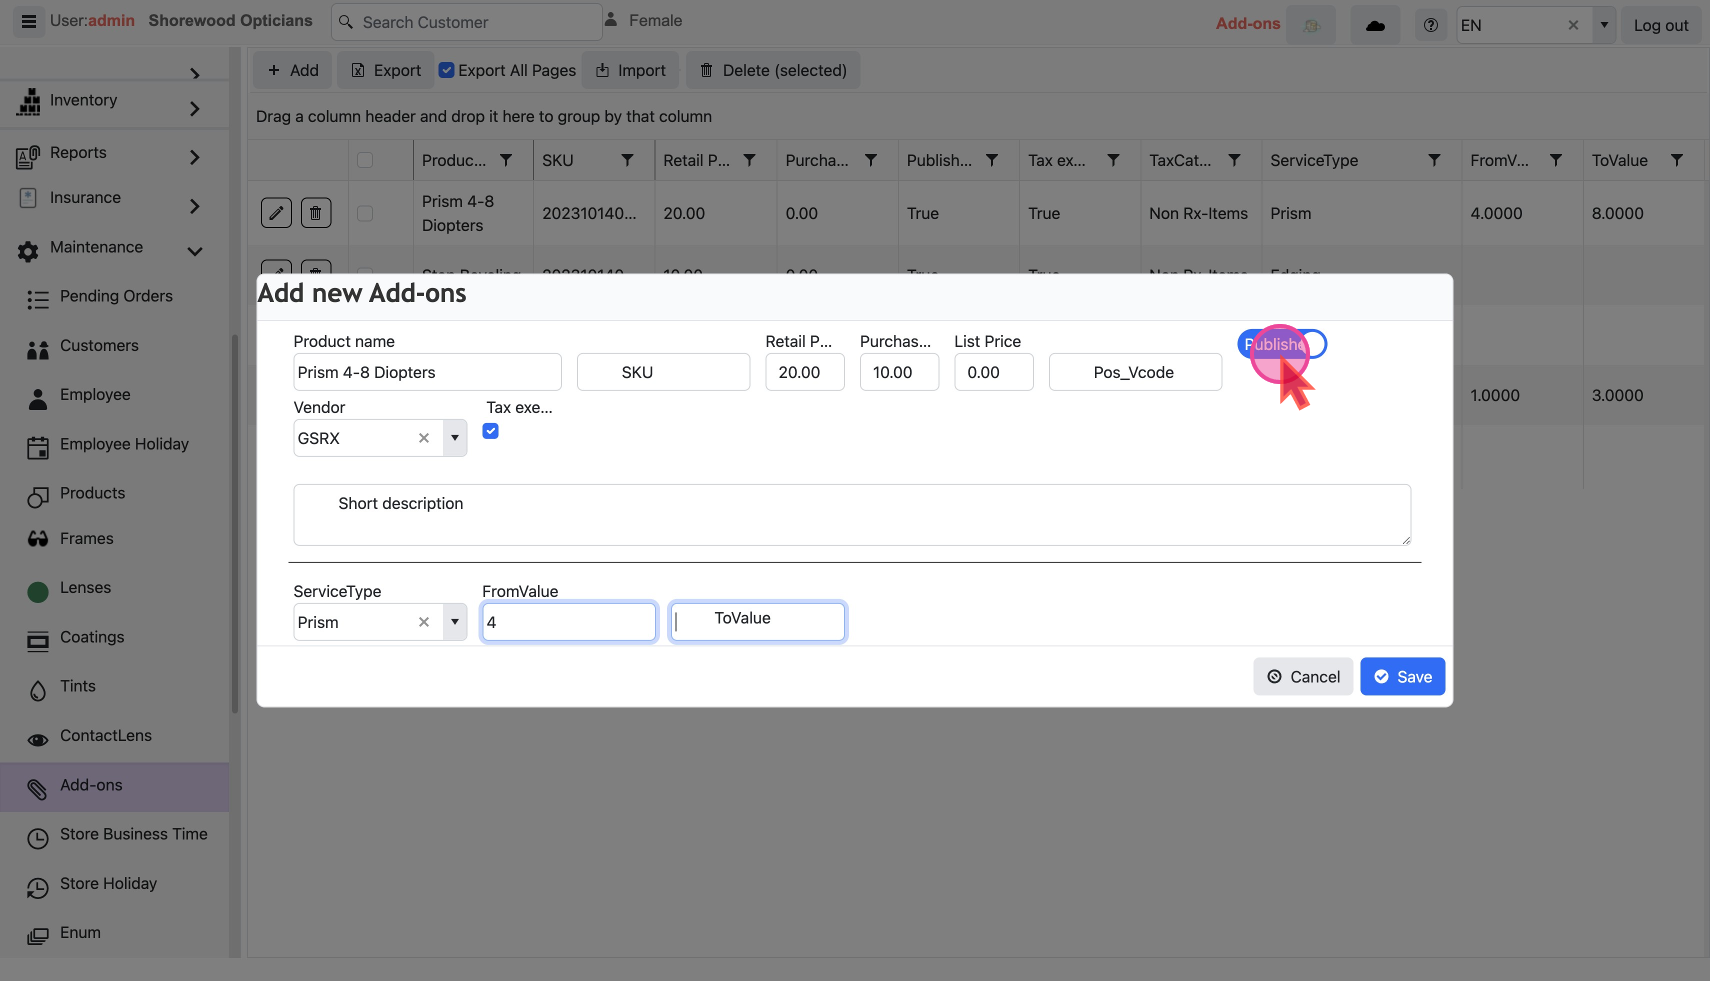Open the ServiceType dropdown arrow
The image size is (1710, 981).
(455, 622)
